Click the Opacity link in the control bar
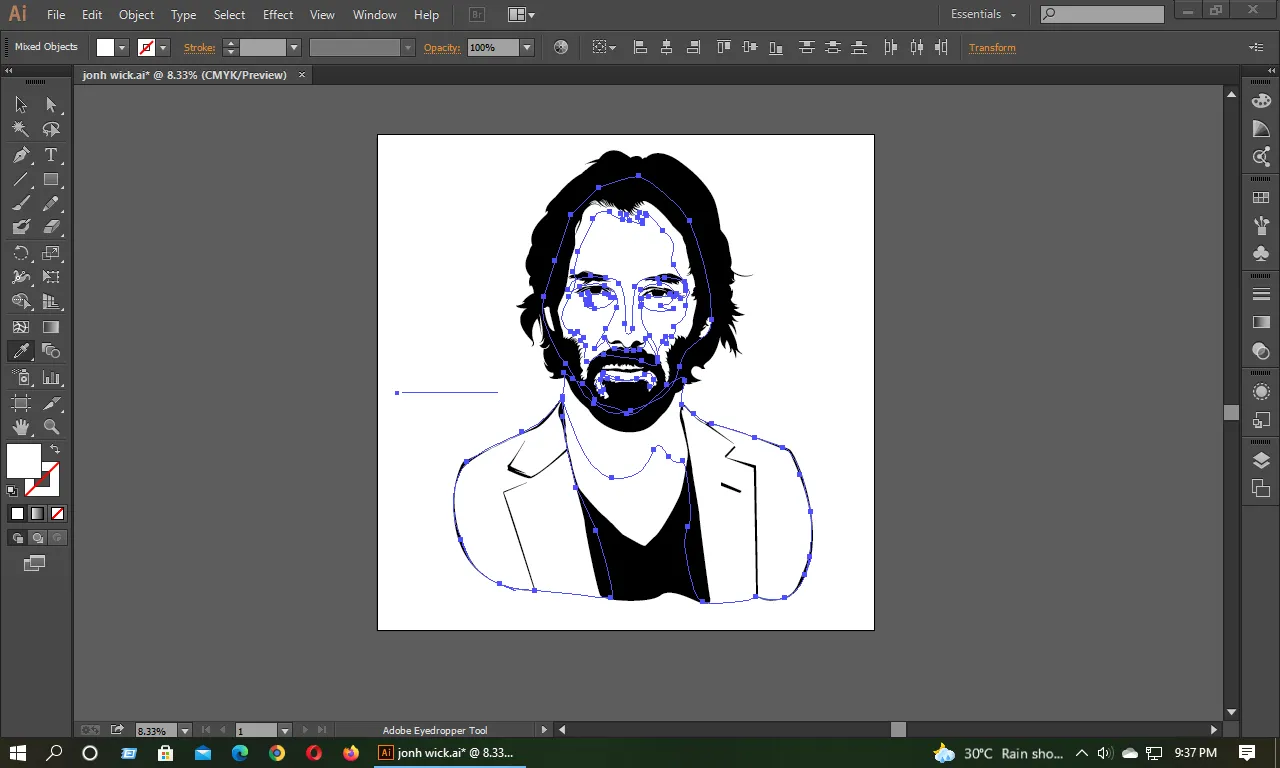 (442, 48)
